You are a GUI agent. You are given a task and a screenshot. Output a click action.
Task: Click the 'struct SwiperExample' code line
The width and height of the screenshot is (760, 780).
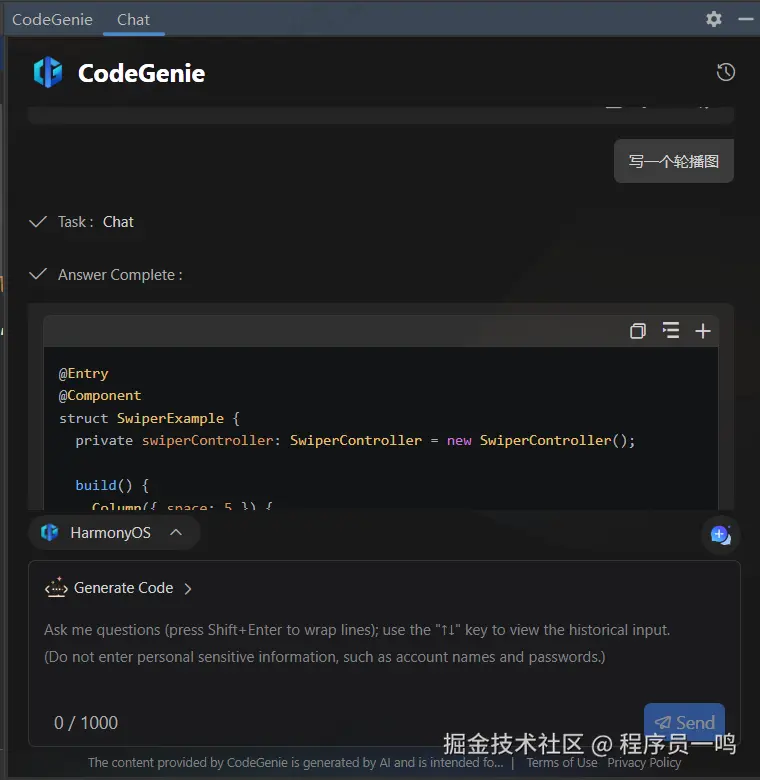tap(150, 418)
